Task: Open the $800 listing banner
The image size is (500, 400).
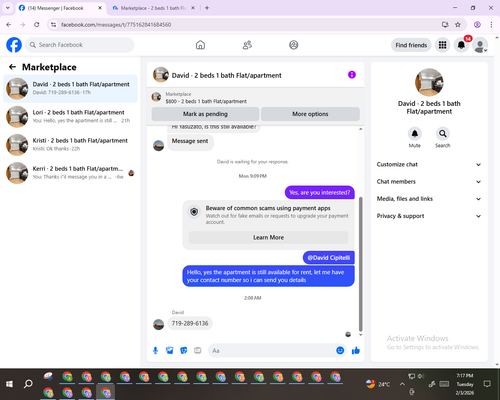Action: coord(255,97)
